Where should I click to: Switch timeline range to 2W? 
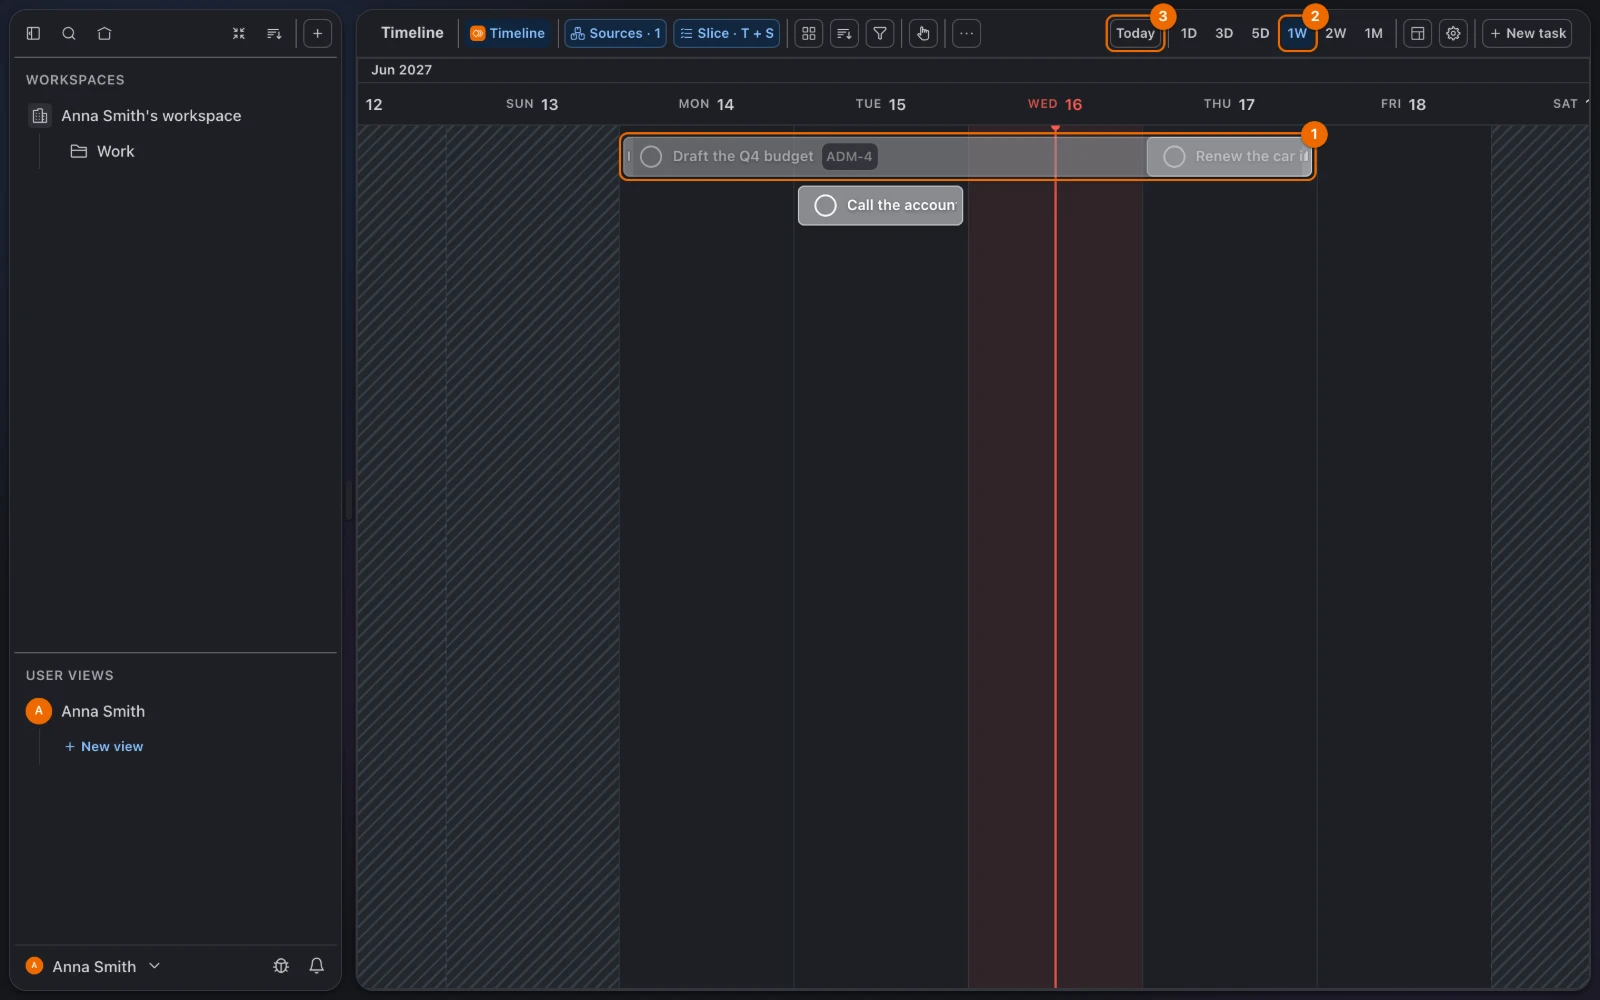[x=1336, y=33]
